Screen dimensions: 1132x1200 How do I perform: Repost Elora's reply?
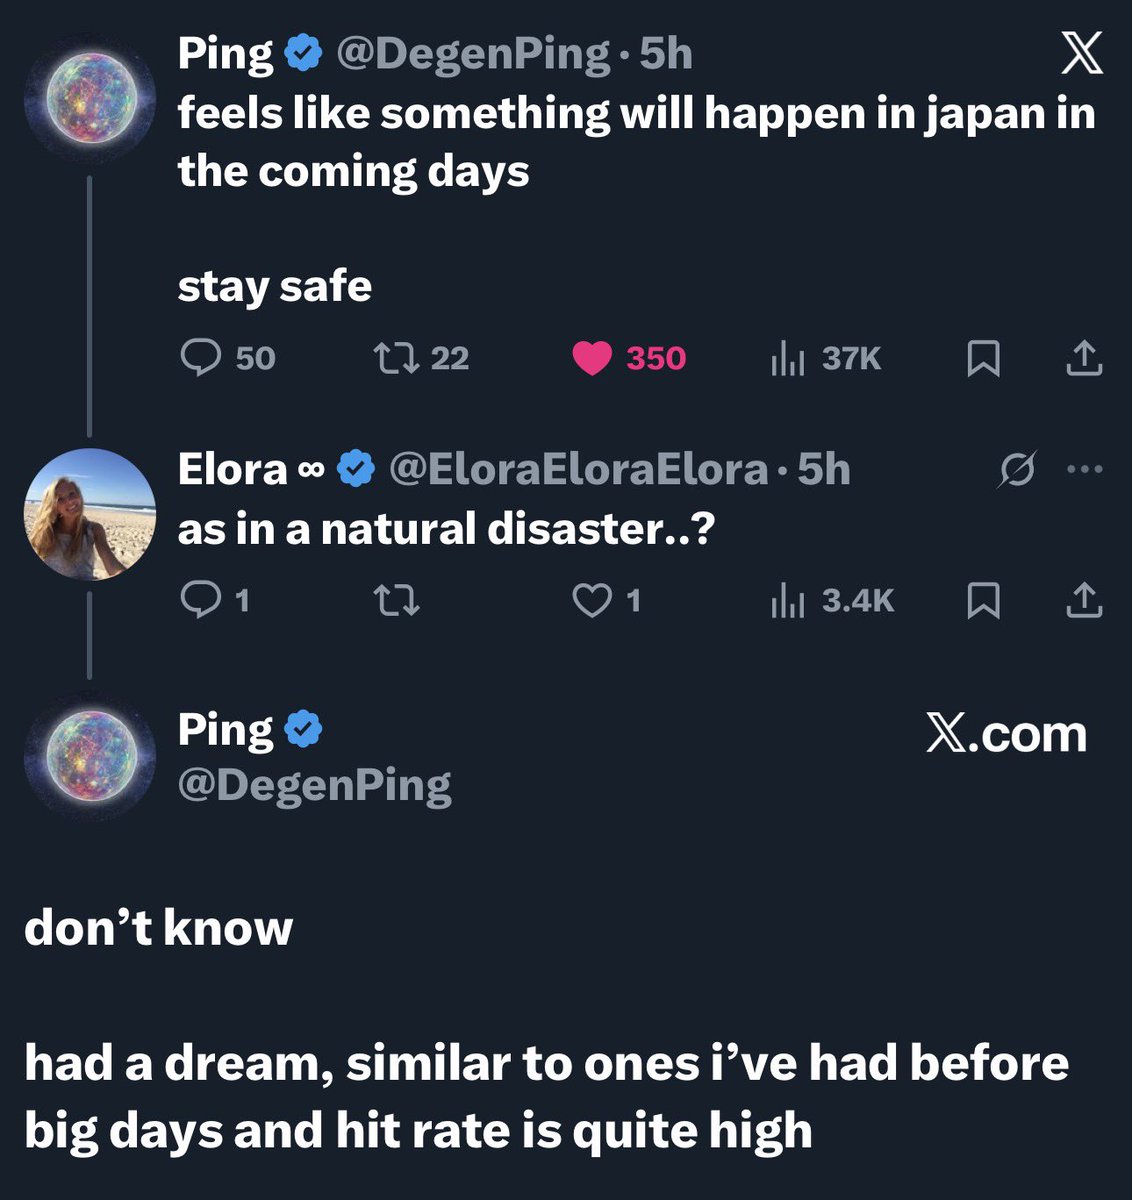(x=395, y=600)
